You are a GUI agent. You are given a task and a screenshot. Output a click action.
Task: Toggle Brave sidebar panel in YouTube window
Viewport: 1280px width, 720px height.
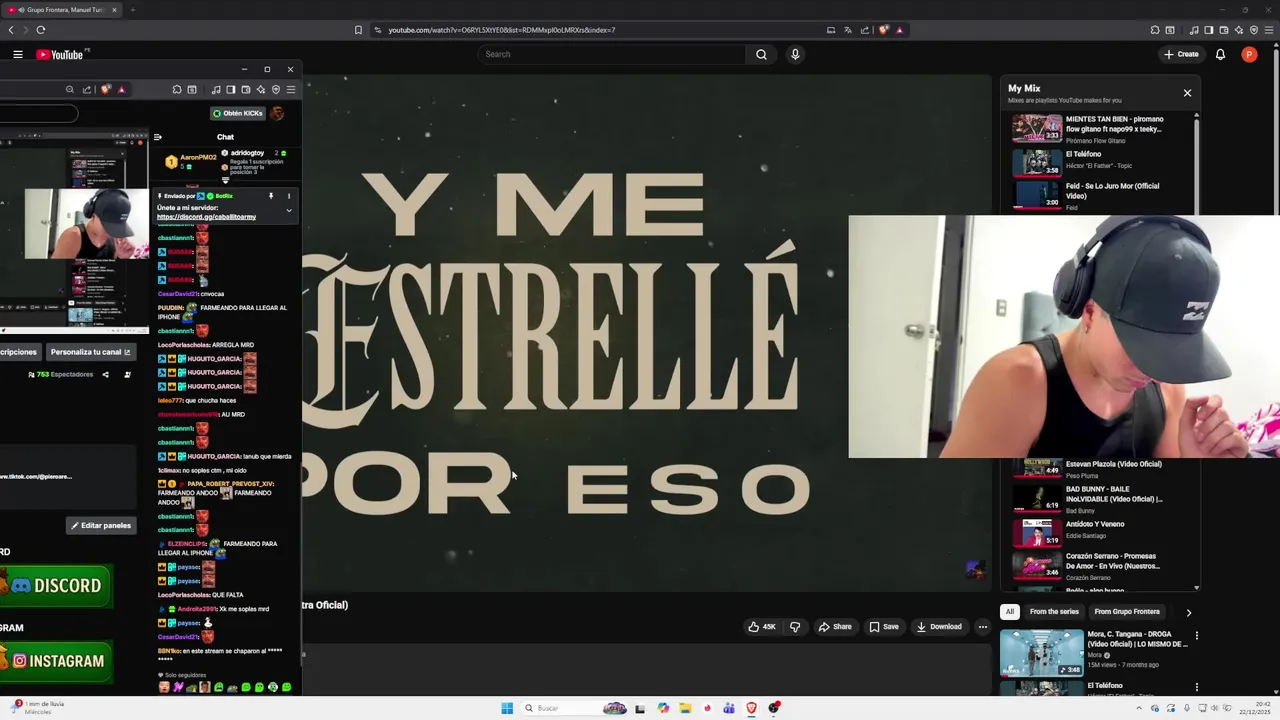pyautogui.click(x=1209, y=30)
